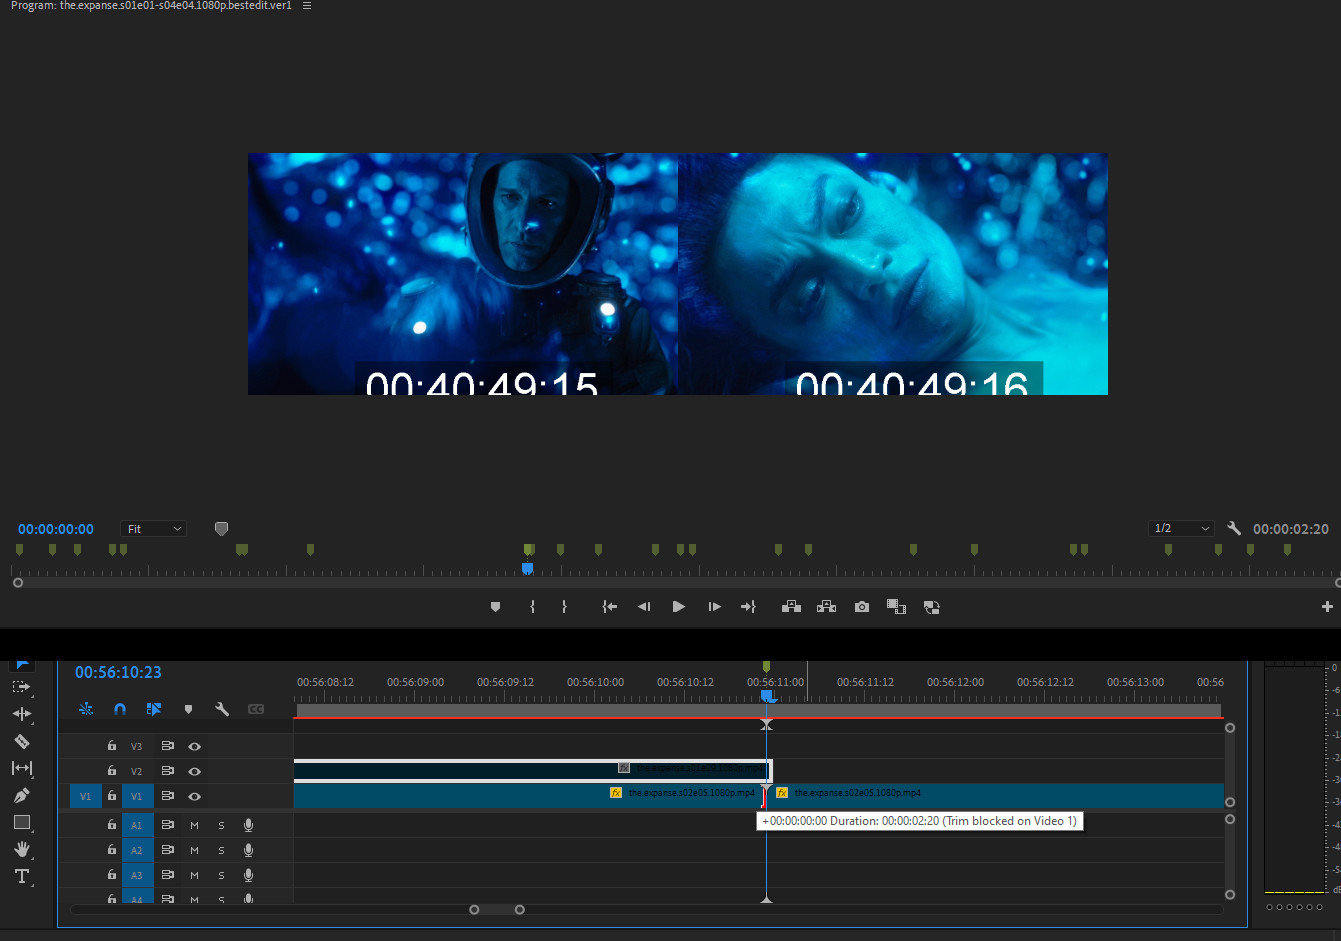
Task: Select the Type tool
Action: tap(21, 876)
